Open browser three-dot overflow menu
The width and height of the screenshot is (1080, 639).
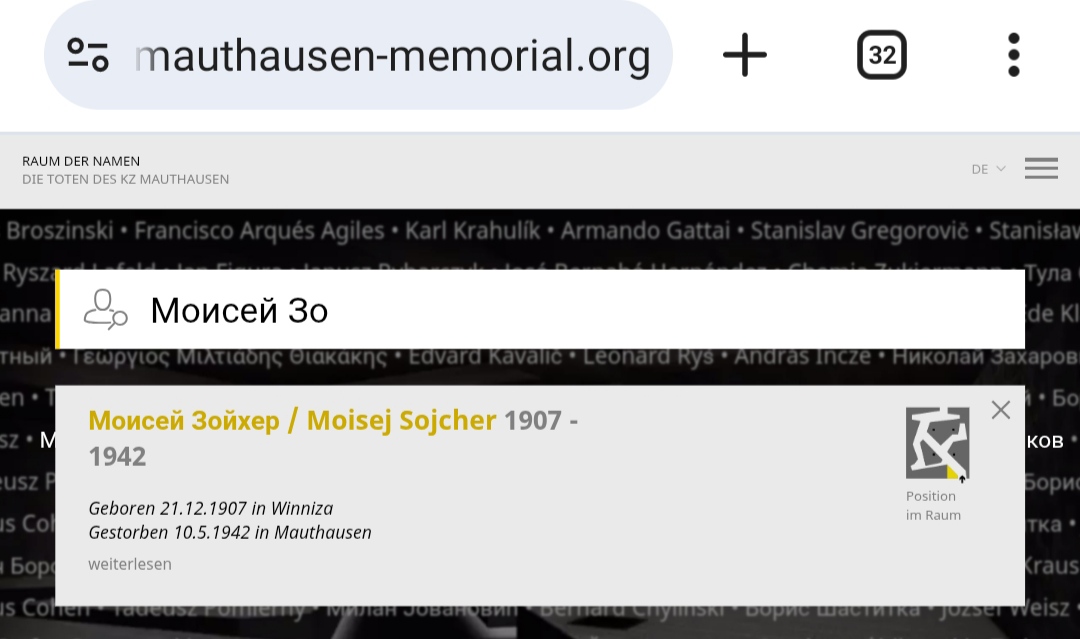pos(1013,55)
